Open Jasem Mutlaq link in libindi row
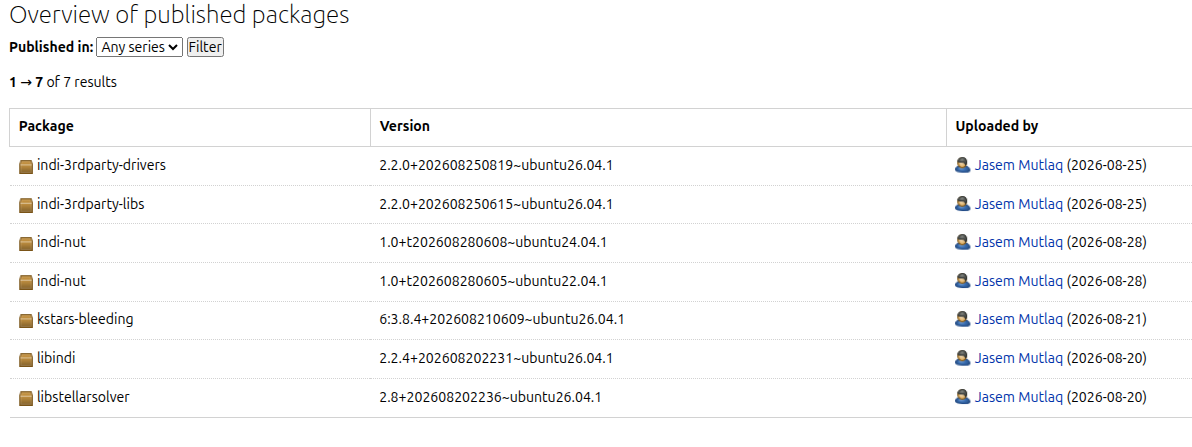Screen dimensions: 1192x447 (x=1019, y=358)
